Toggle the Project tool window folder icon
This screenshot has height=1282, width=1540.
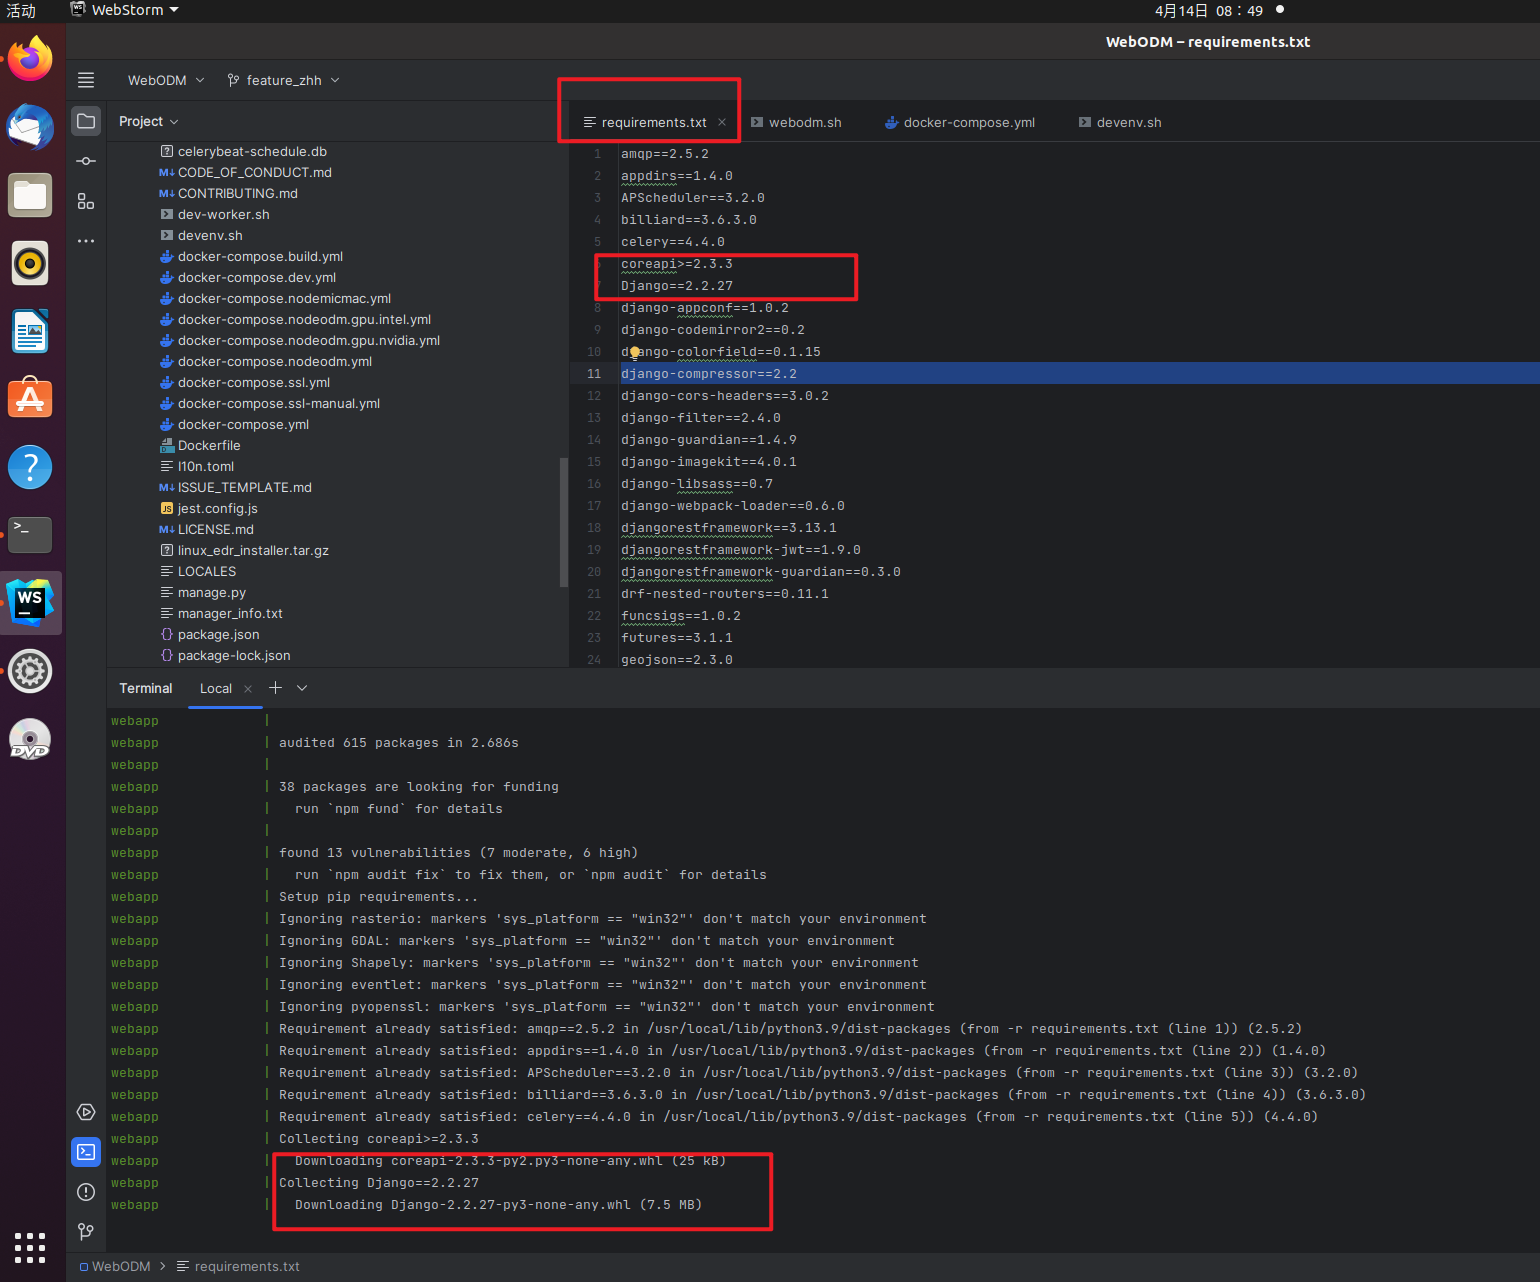86,121
